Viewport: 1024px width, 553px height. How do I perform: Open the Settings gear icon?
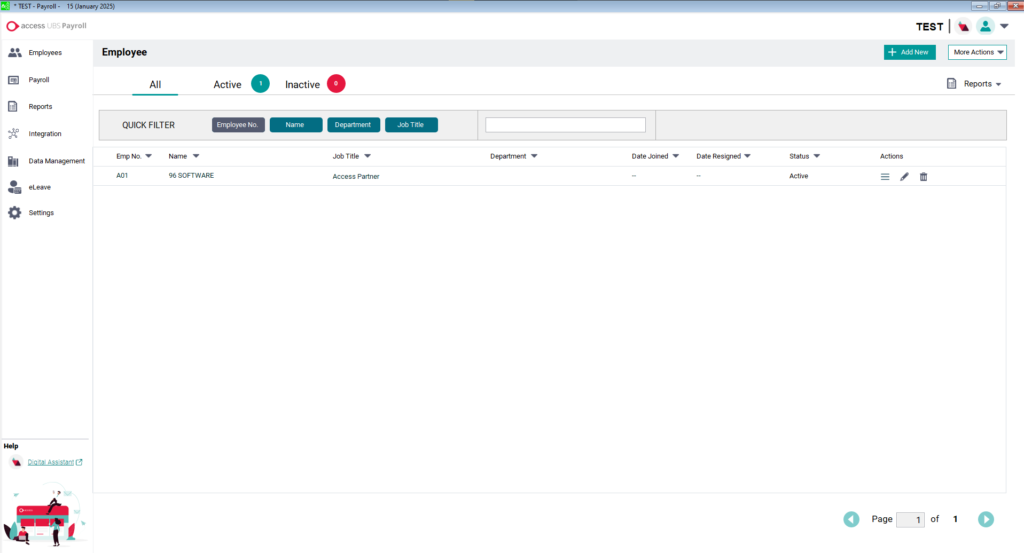click(15, 213)
